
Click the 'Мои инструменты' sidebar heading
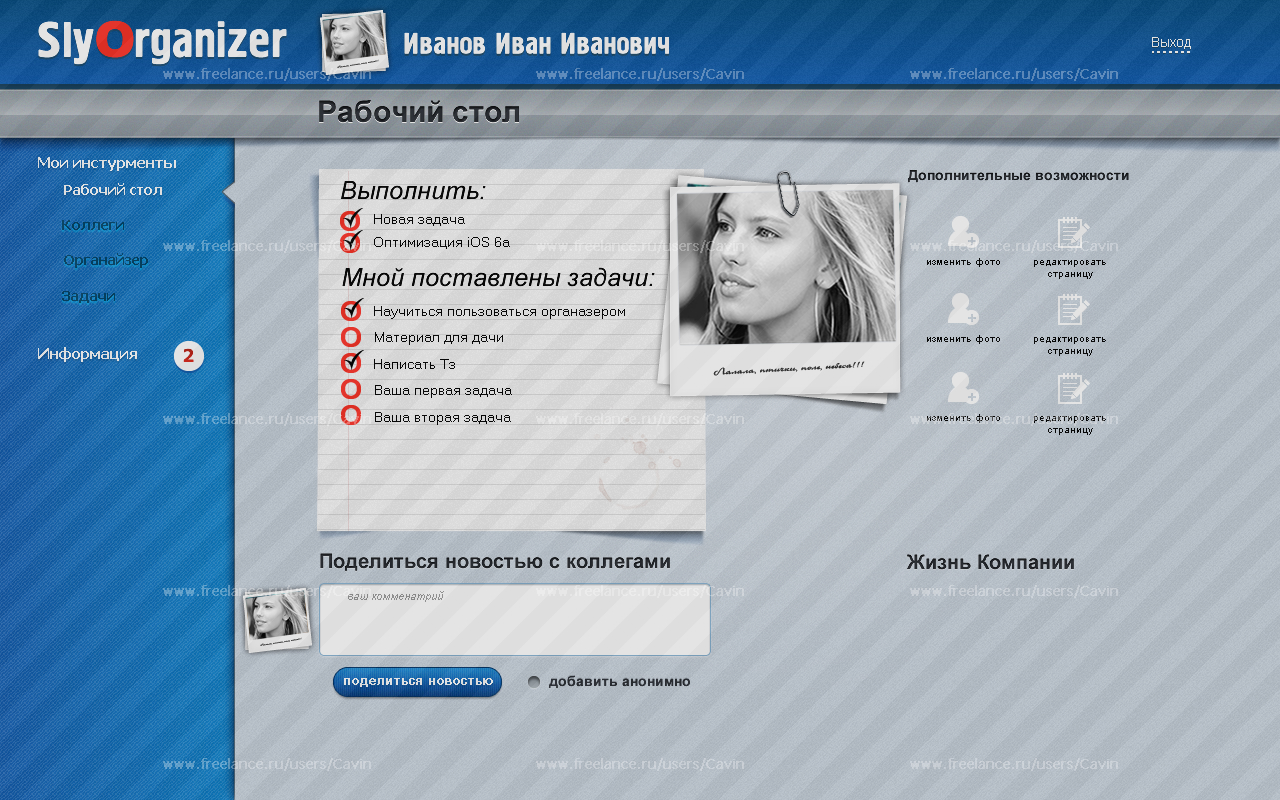[x=107, y=163]
